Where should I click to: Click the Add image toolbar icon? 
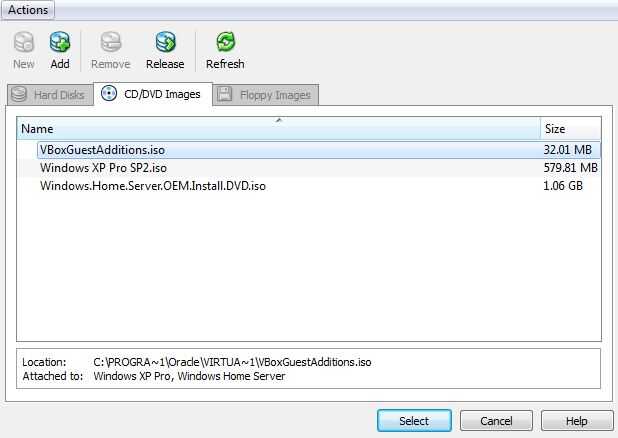click(x=60, y=42)
